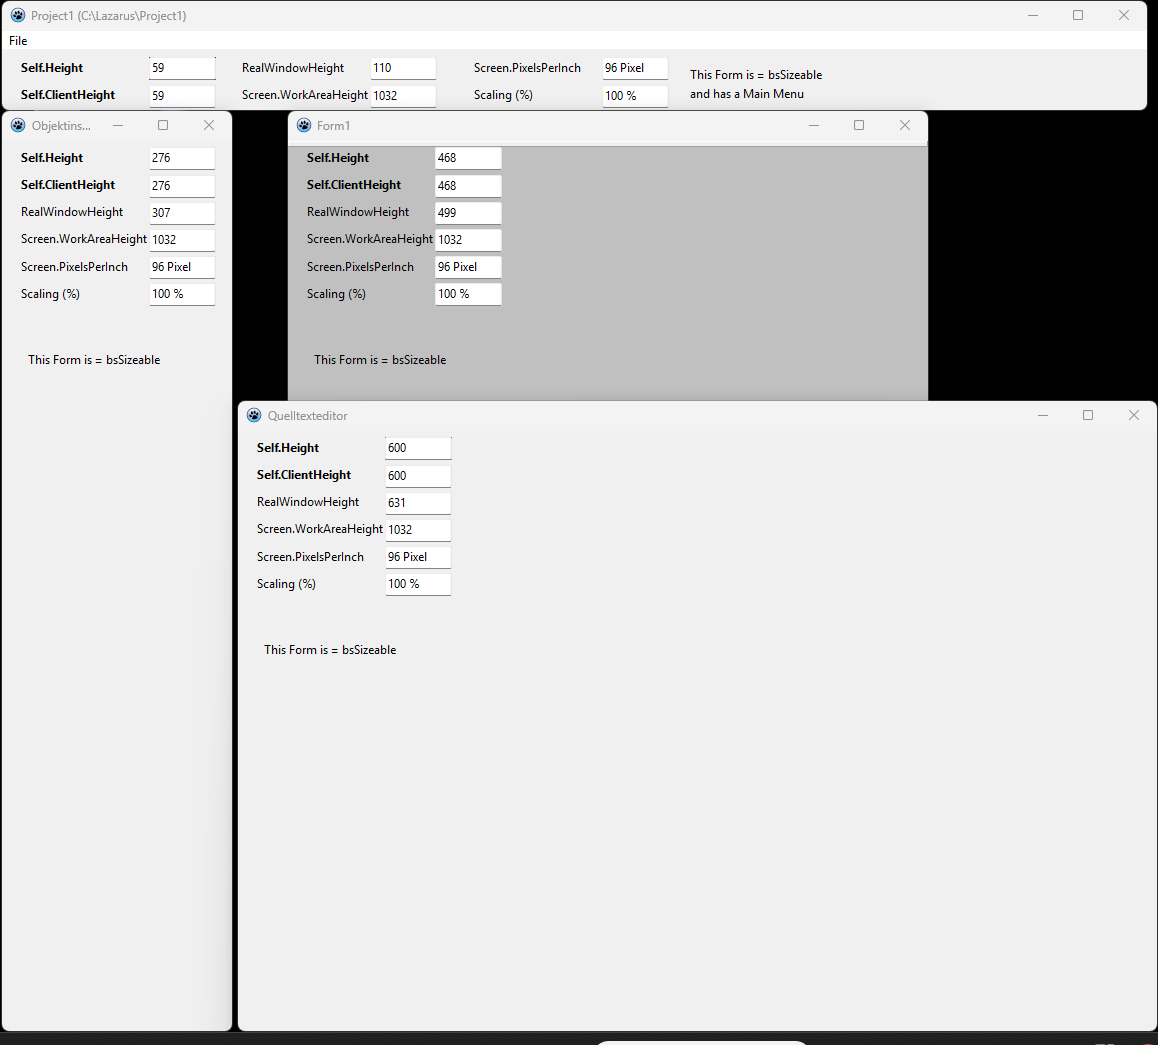Select the Scaling (%) field in Project1
The image size is (1158, 1045).
(x=634, y=95)
